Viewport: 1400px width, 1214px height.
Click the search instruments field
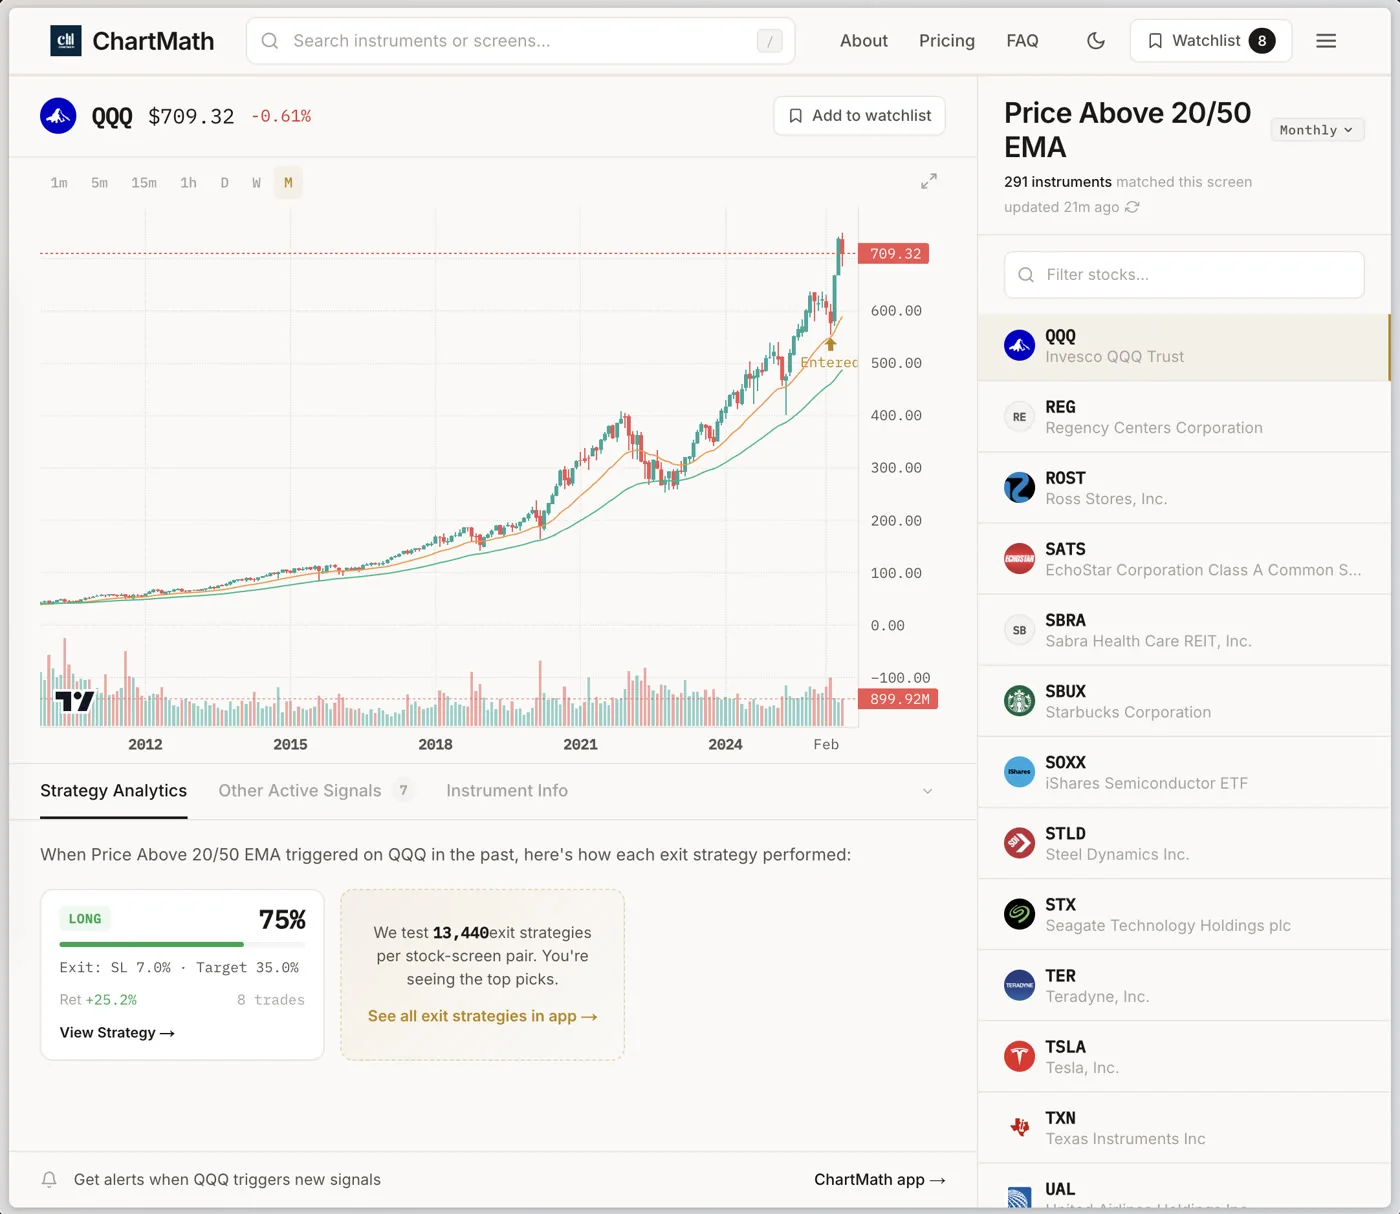[x=520, y=41]
